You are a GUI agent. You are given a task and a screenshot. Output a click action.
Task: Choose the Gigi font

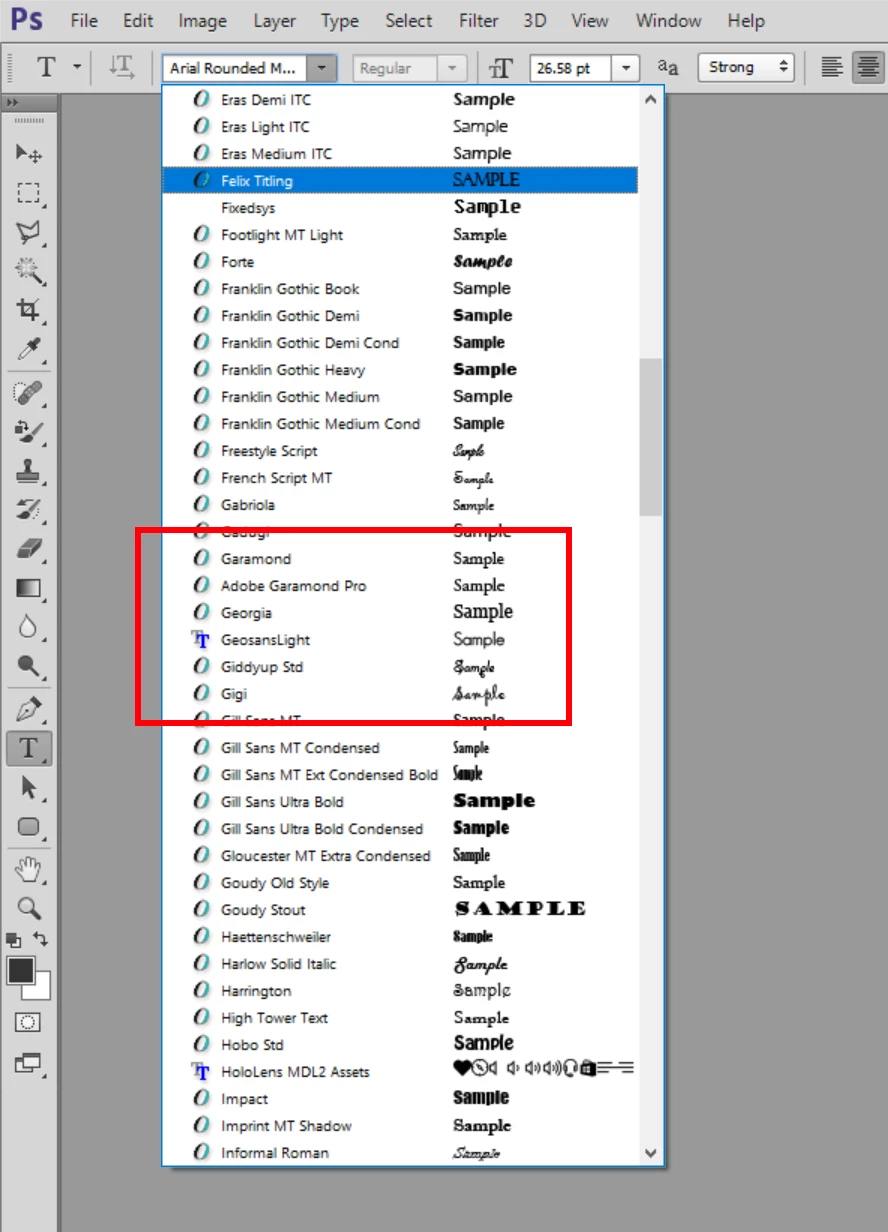[x=400, y=693]
